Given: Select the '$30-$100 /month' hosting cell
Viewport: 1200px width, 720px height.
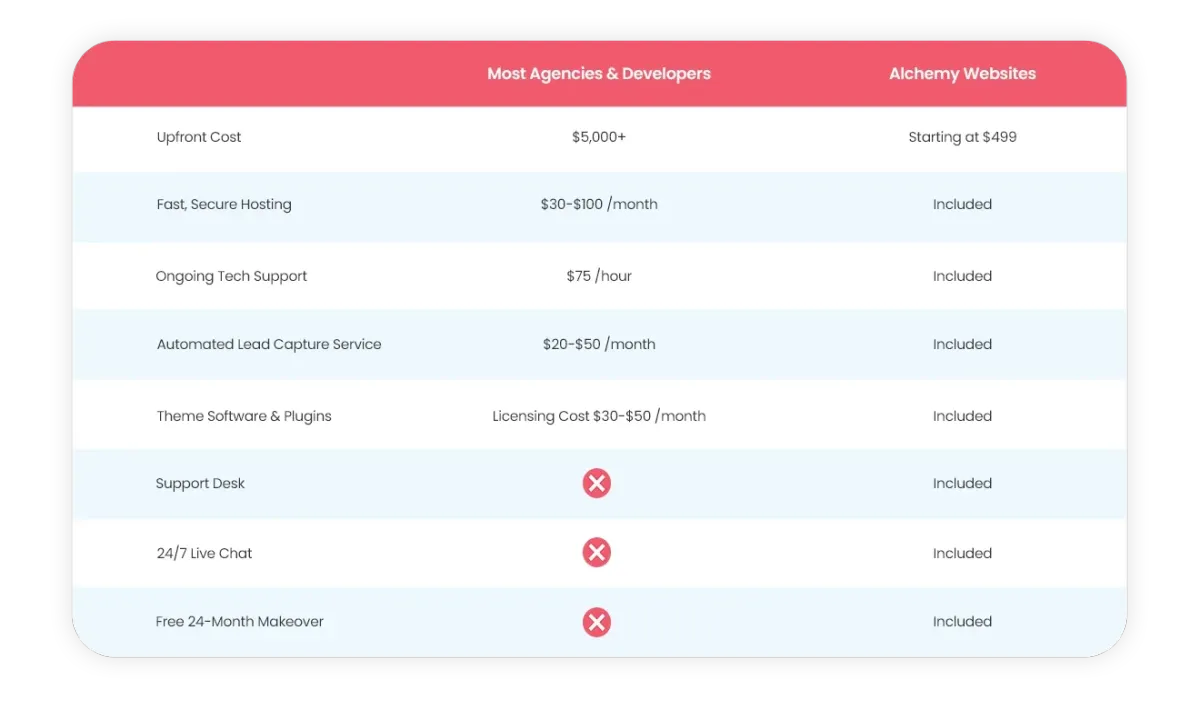Looking at the screenshot, I should [599, 204].
